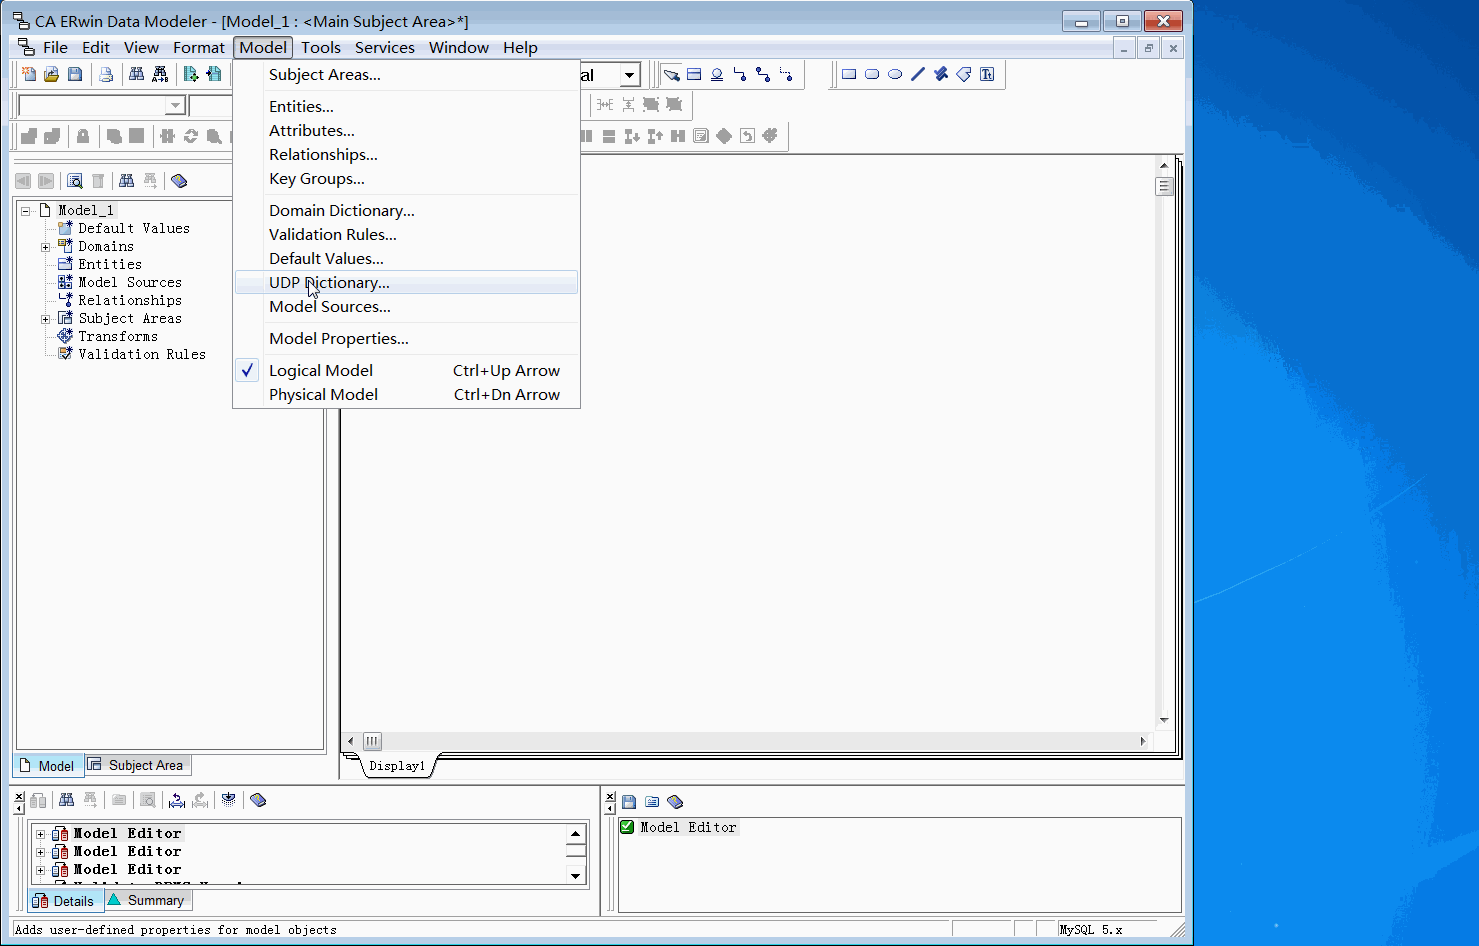Open the Tools menu
This screenshot has width=1479, height=946.
(x=321, y=47)
